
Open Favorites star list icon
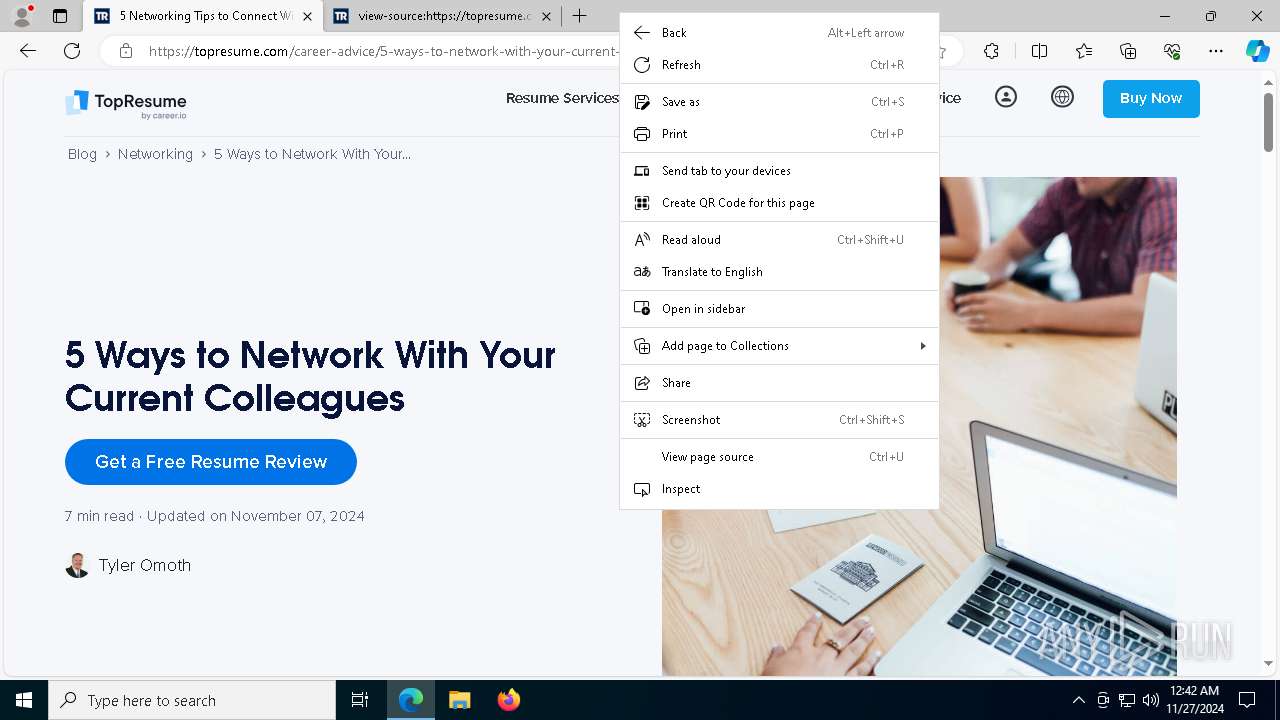(1084, 51)
